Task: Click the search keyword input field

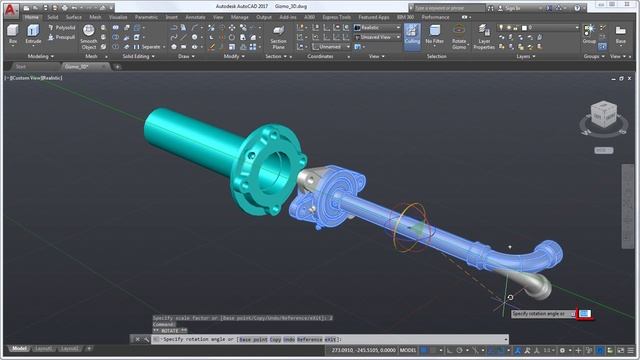Action: click(448, 8)
